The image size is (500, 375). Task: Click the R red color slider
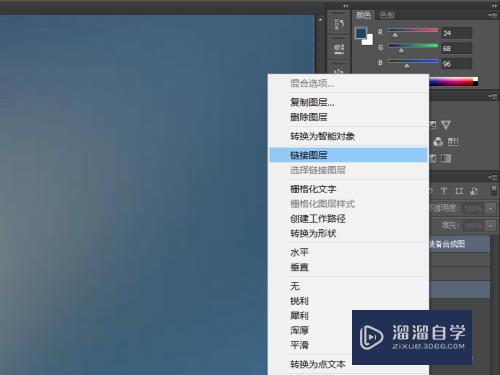413,31
